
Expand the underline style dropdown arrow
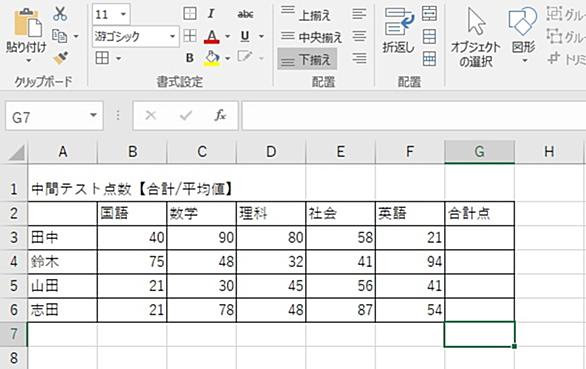(x=261, y=36)
